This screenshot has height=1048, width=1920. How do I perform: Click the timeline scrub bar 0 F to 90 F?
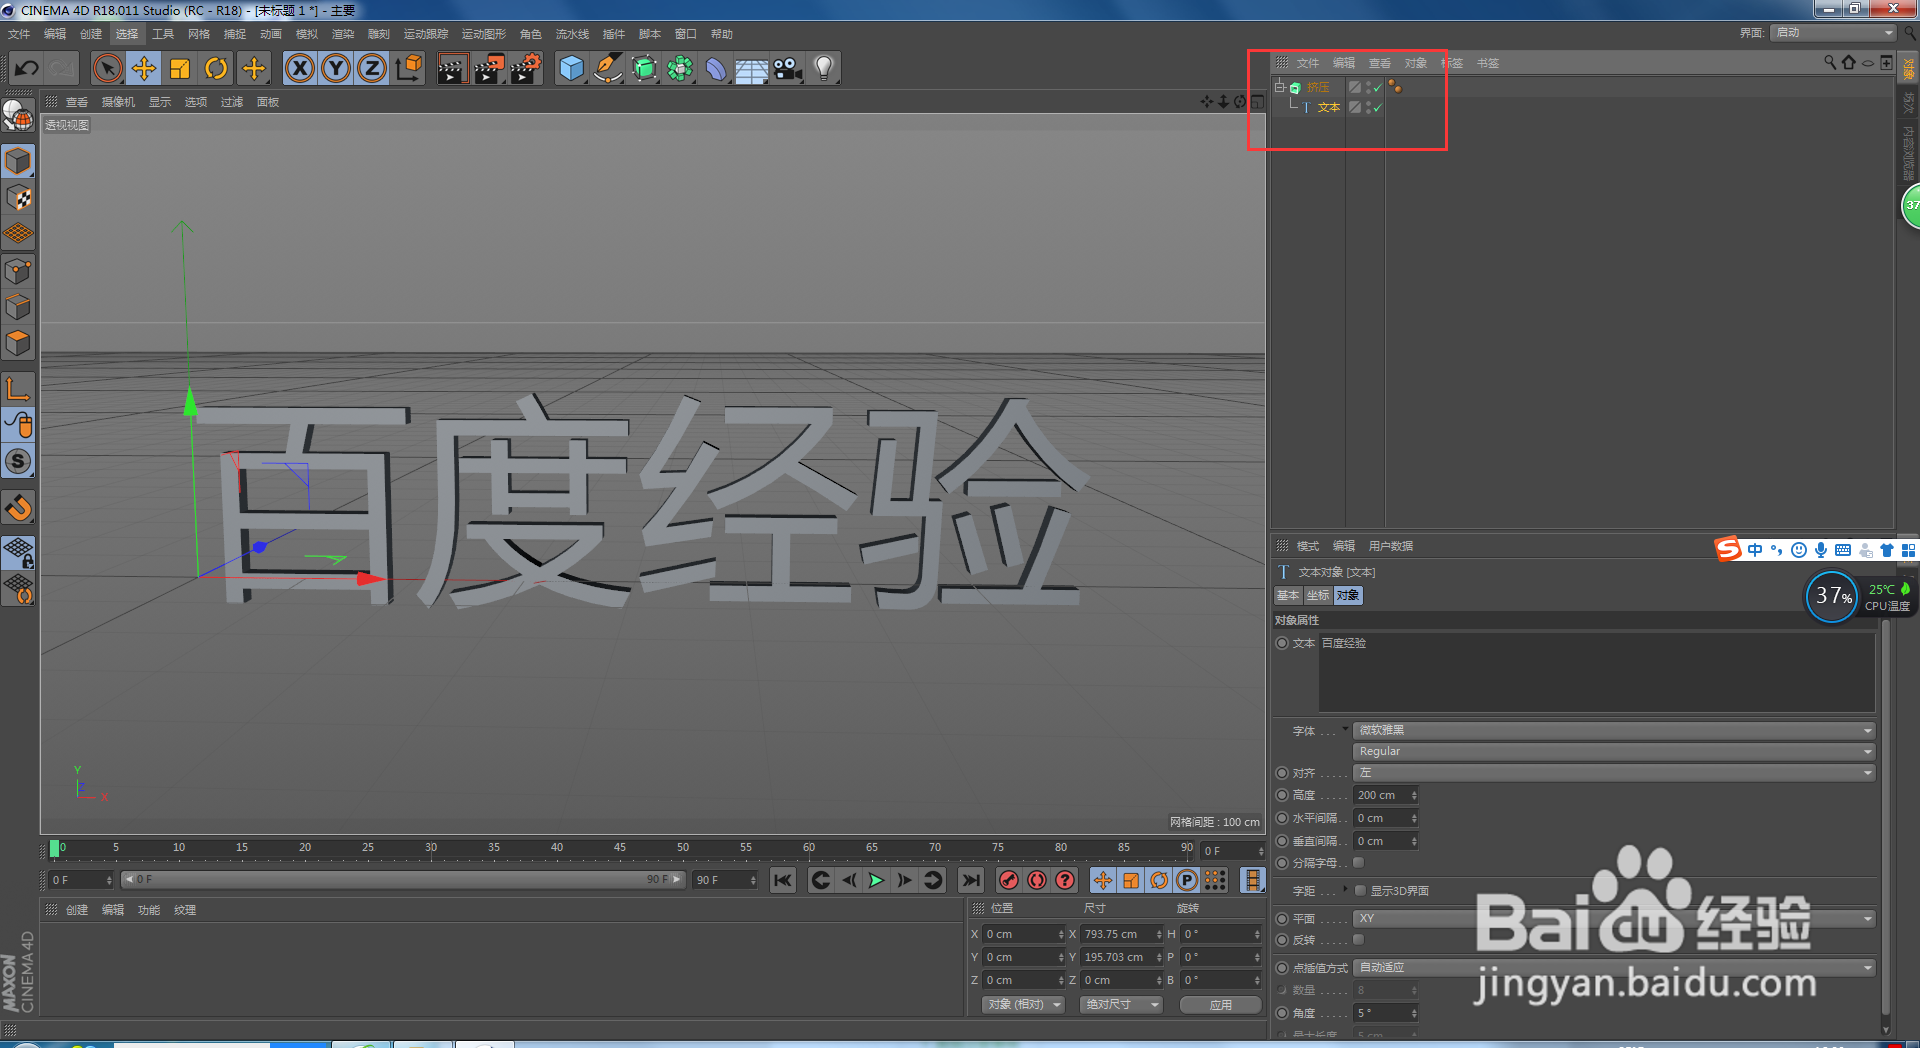tap(403, 880)
